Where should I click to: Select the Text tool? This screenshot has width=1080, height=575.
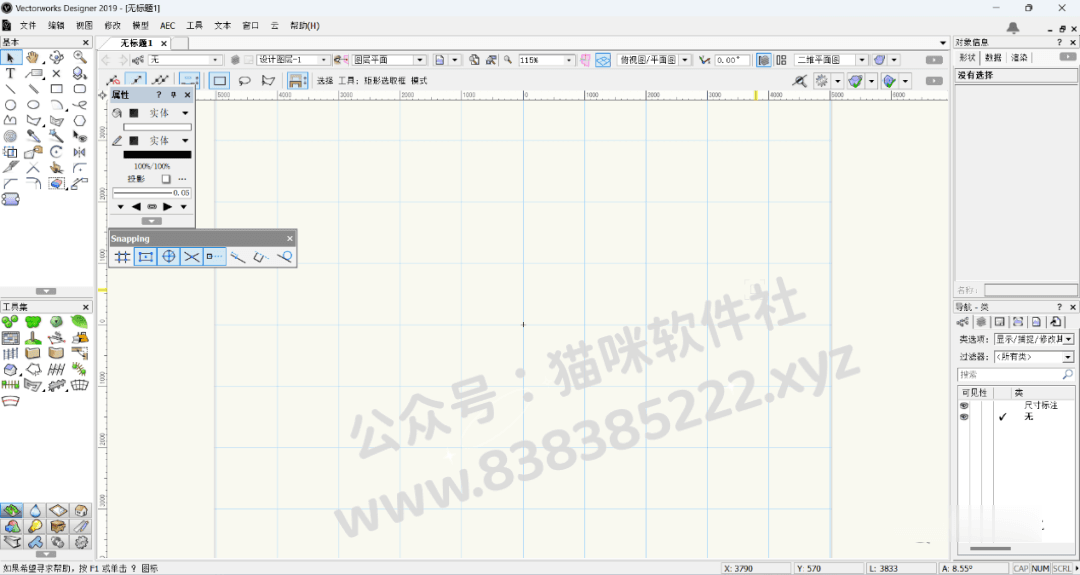pos(10,73)
